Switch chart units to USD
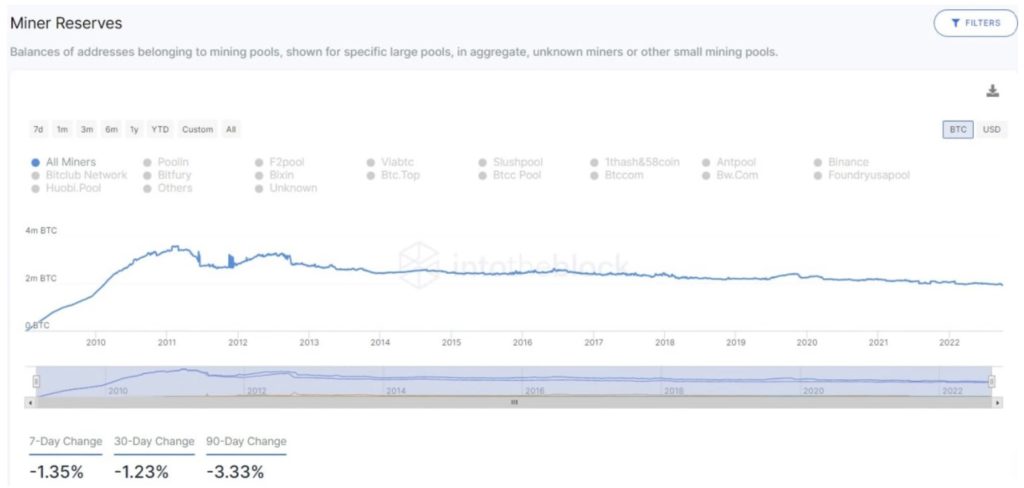The image size is (1024, 488). (991, 129)
